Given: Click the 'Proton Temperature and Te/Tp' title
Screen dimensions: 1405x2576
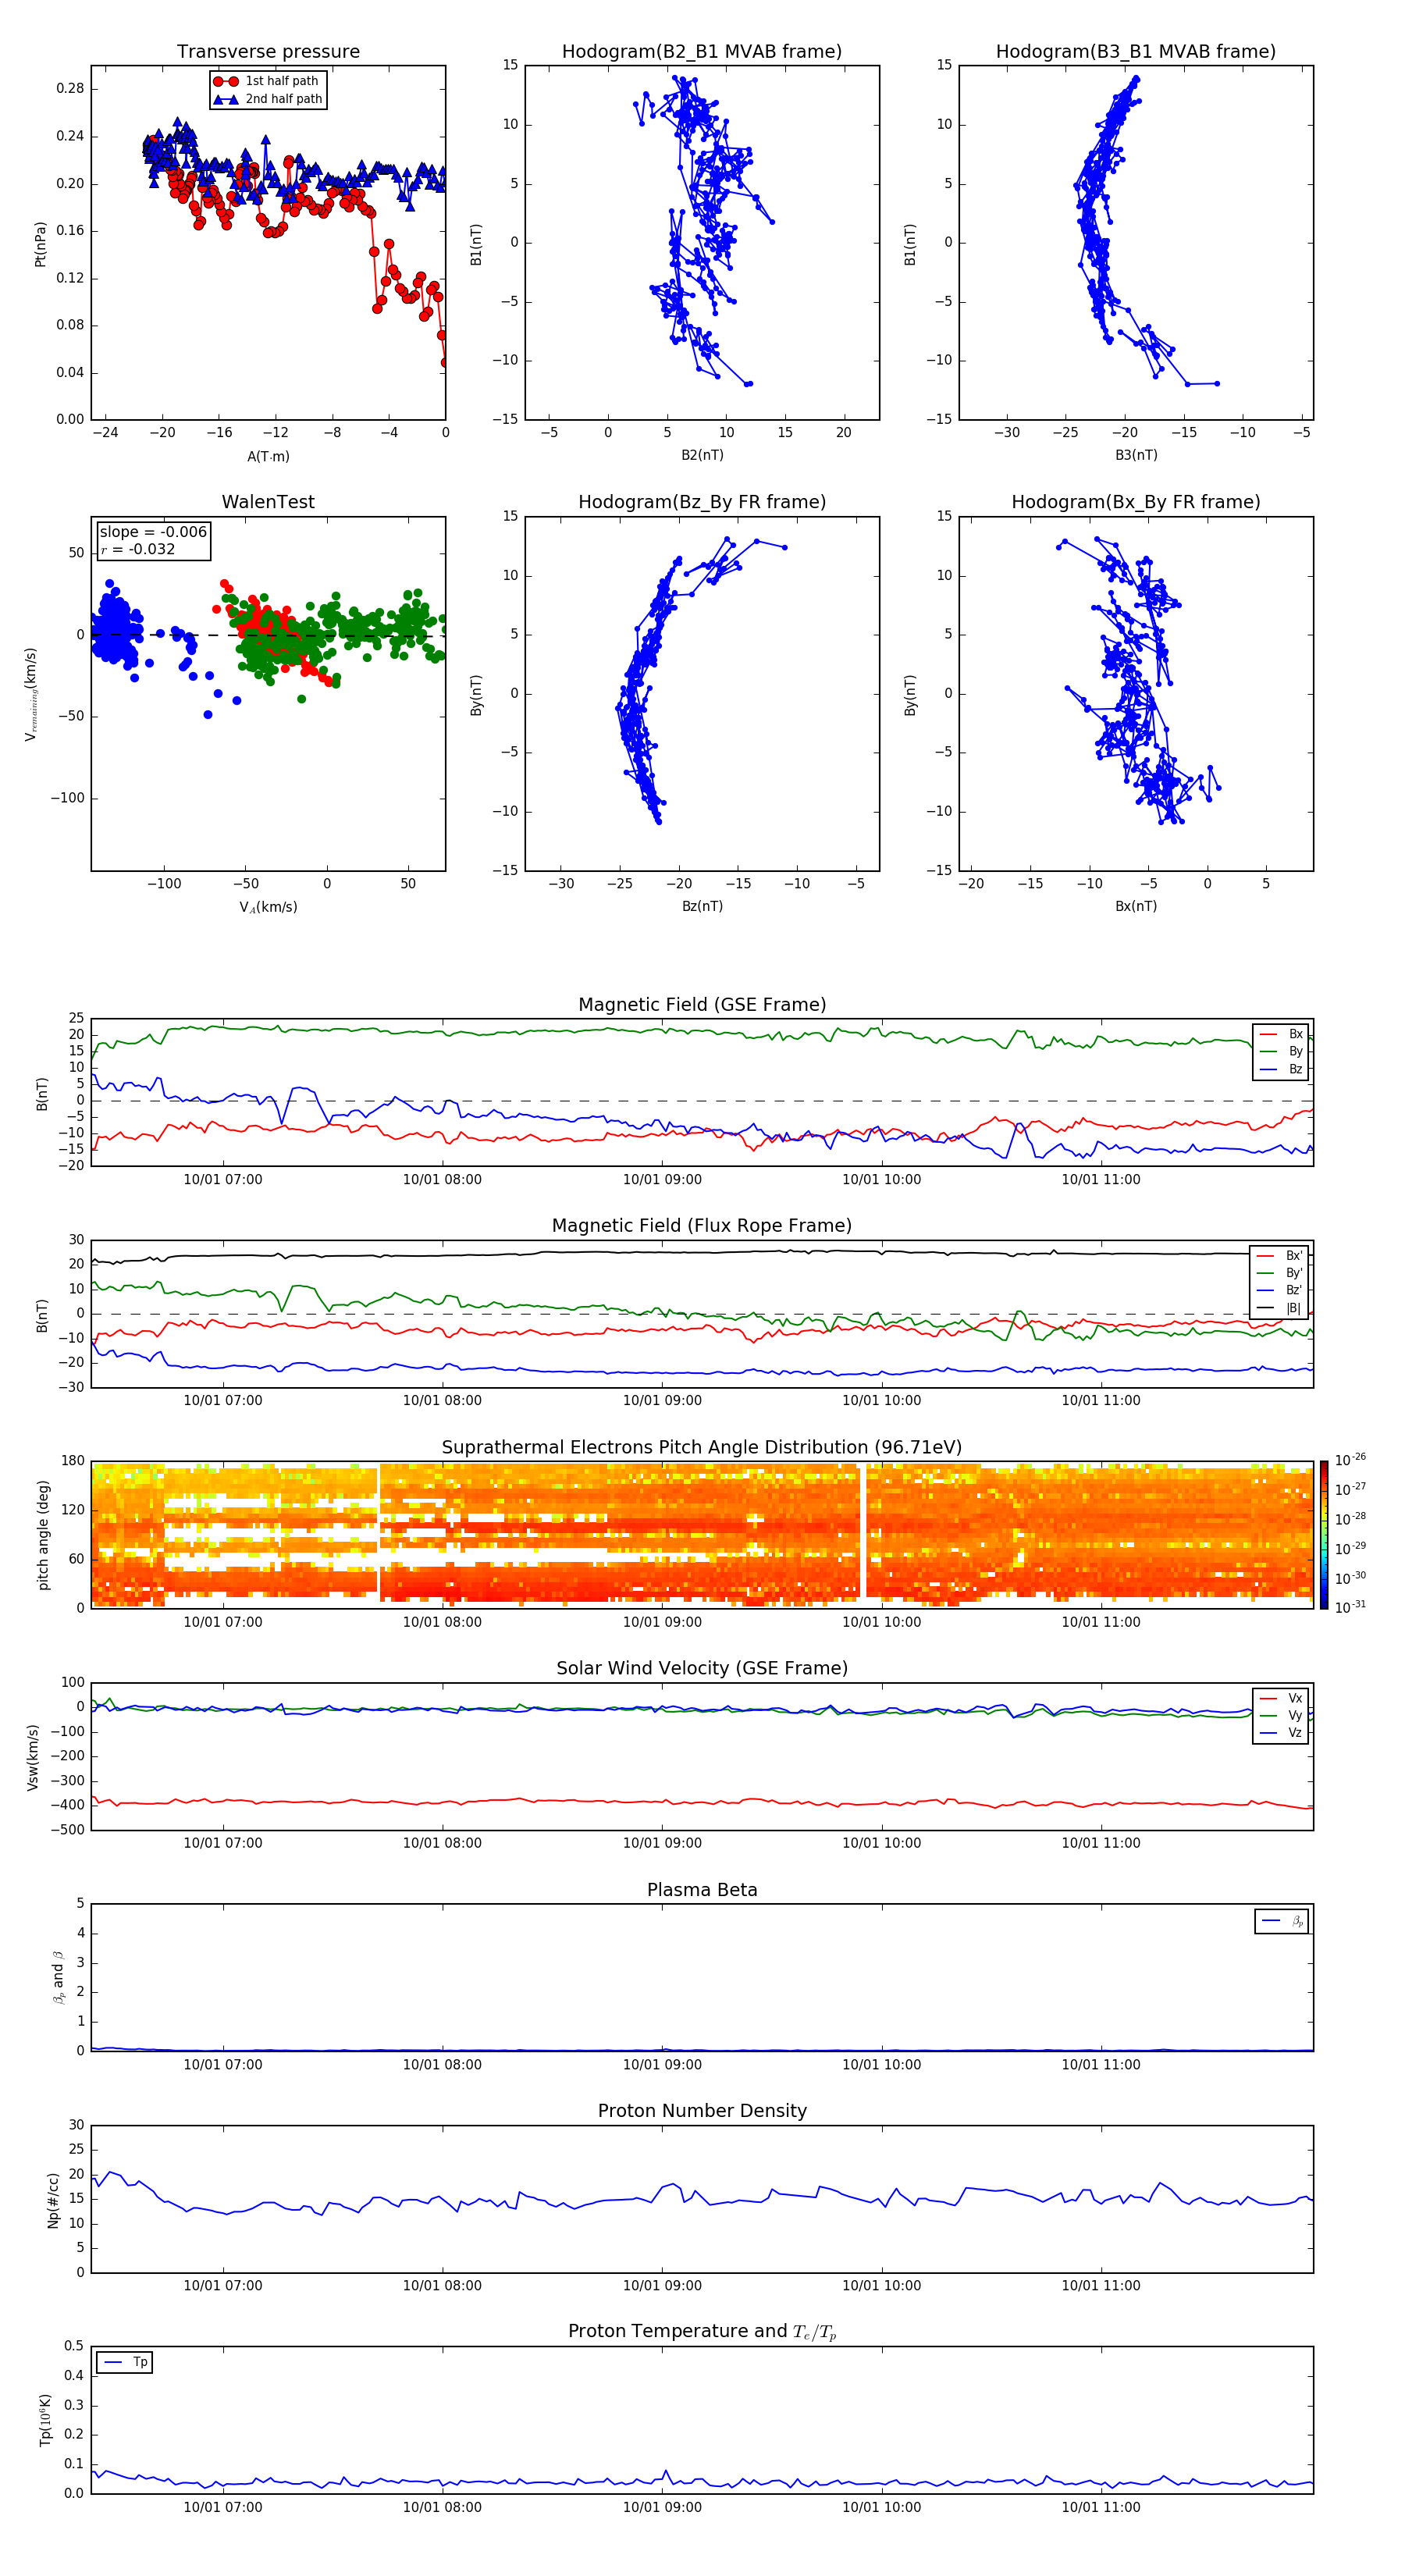Looking at the screenshot, I should 702,2332.
